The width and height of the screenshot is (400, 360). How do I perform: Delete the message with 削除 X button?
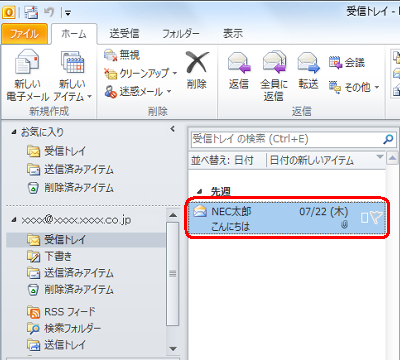coord(197,70)
